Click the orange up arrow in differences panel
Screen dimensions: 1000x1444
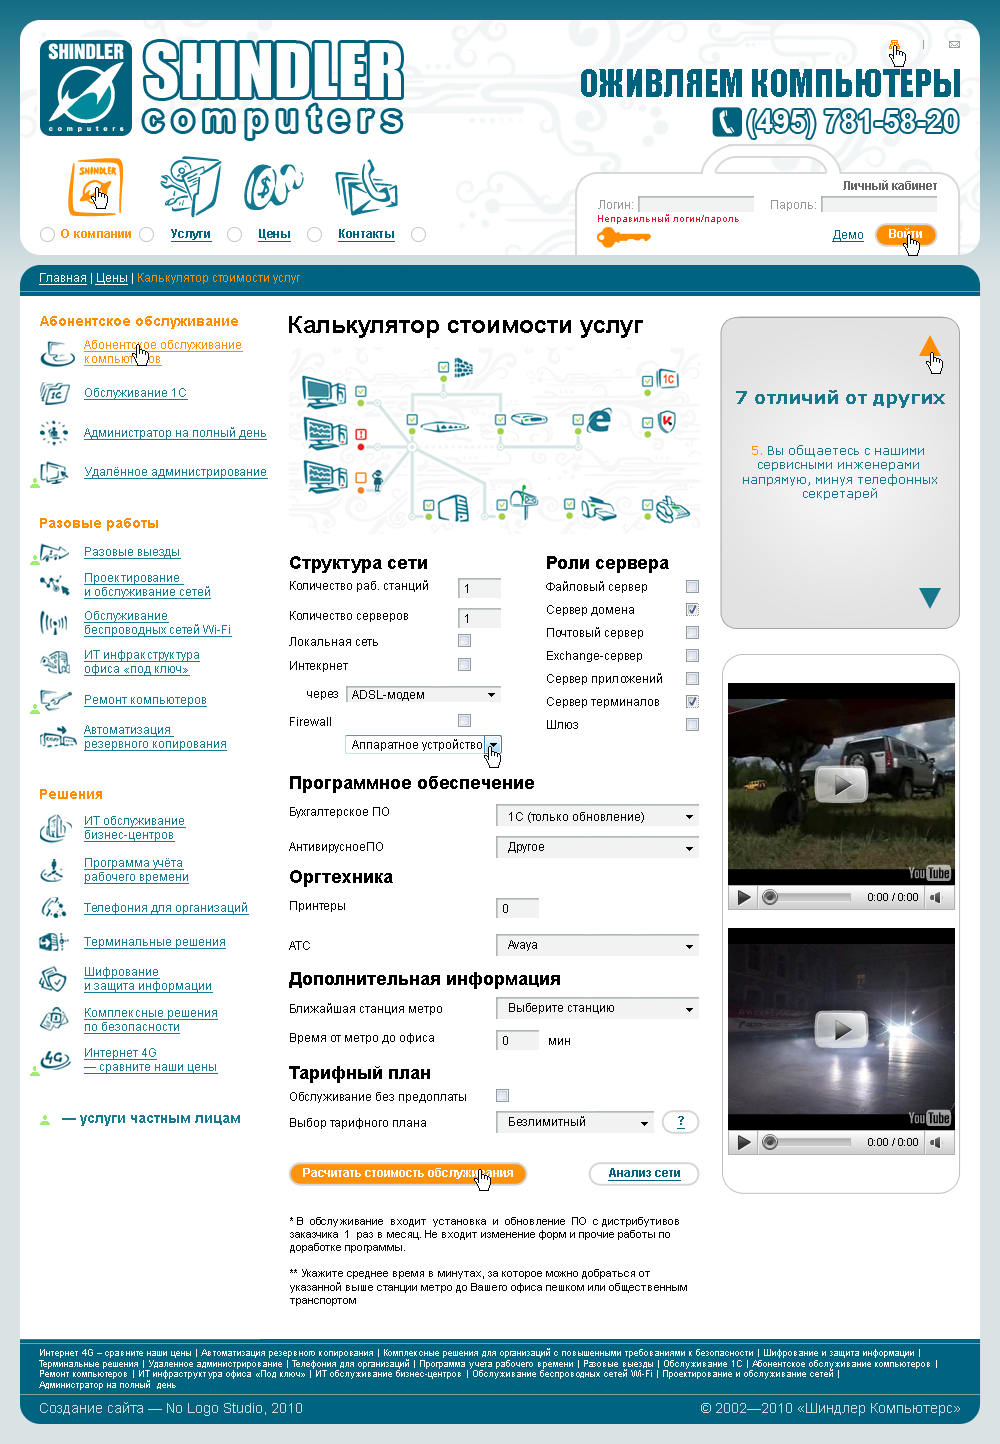pos(929,347)
